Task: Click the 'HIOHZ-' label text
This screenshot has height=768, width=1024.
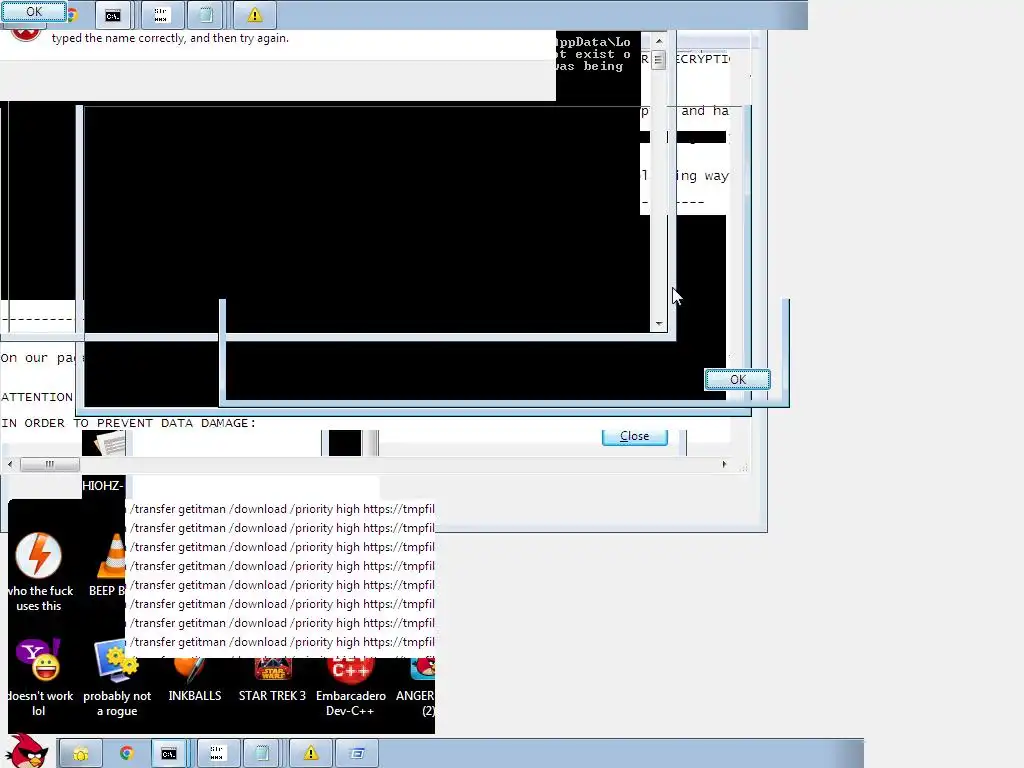Action: pyautogui.click(x=103, y=485)
